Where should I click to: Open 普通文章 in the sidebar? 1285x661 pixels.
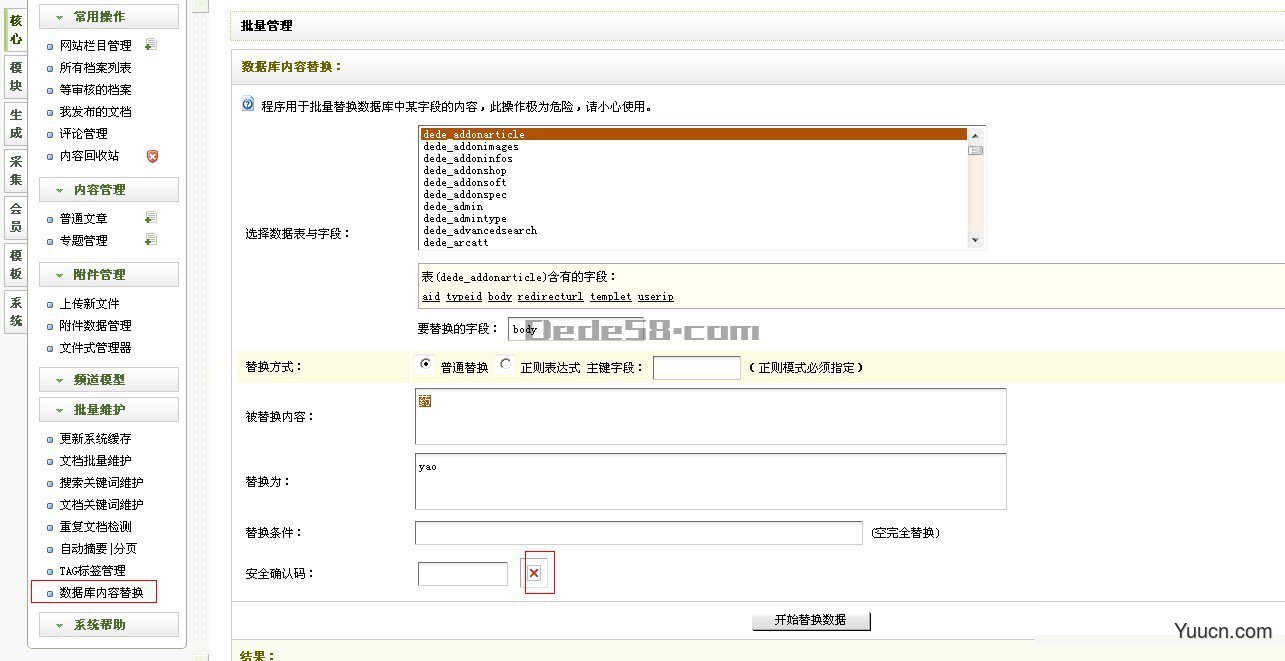(x=83, y=218)
